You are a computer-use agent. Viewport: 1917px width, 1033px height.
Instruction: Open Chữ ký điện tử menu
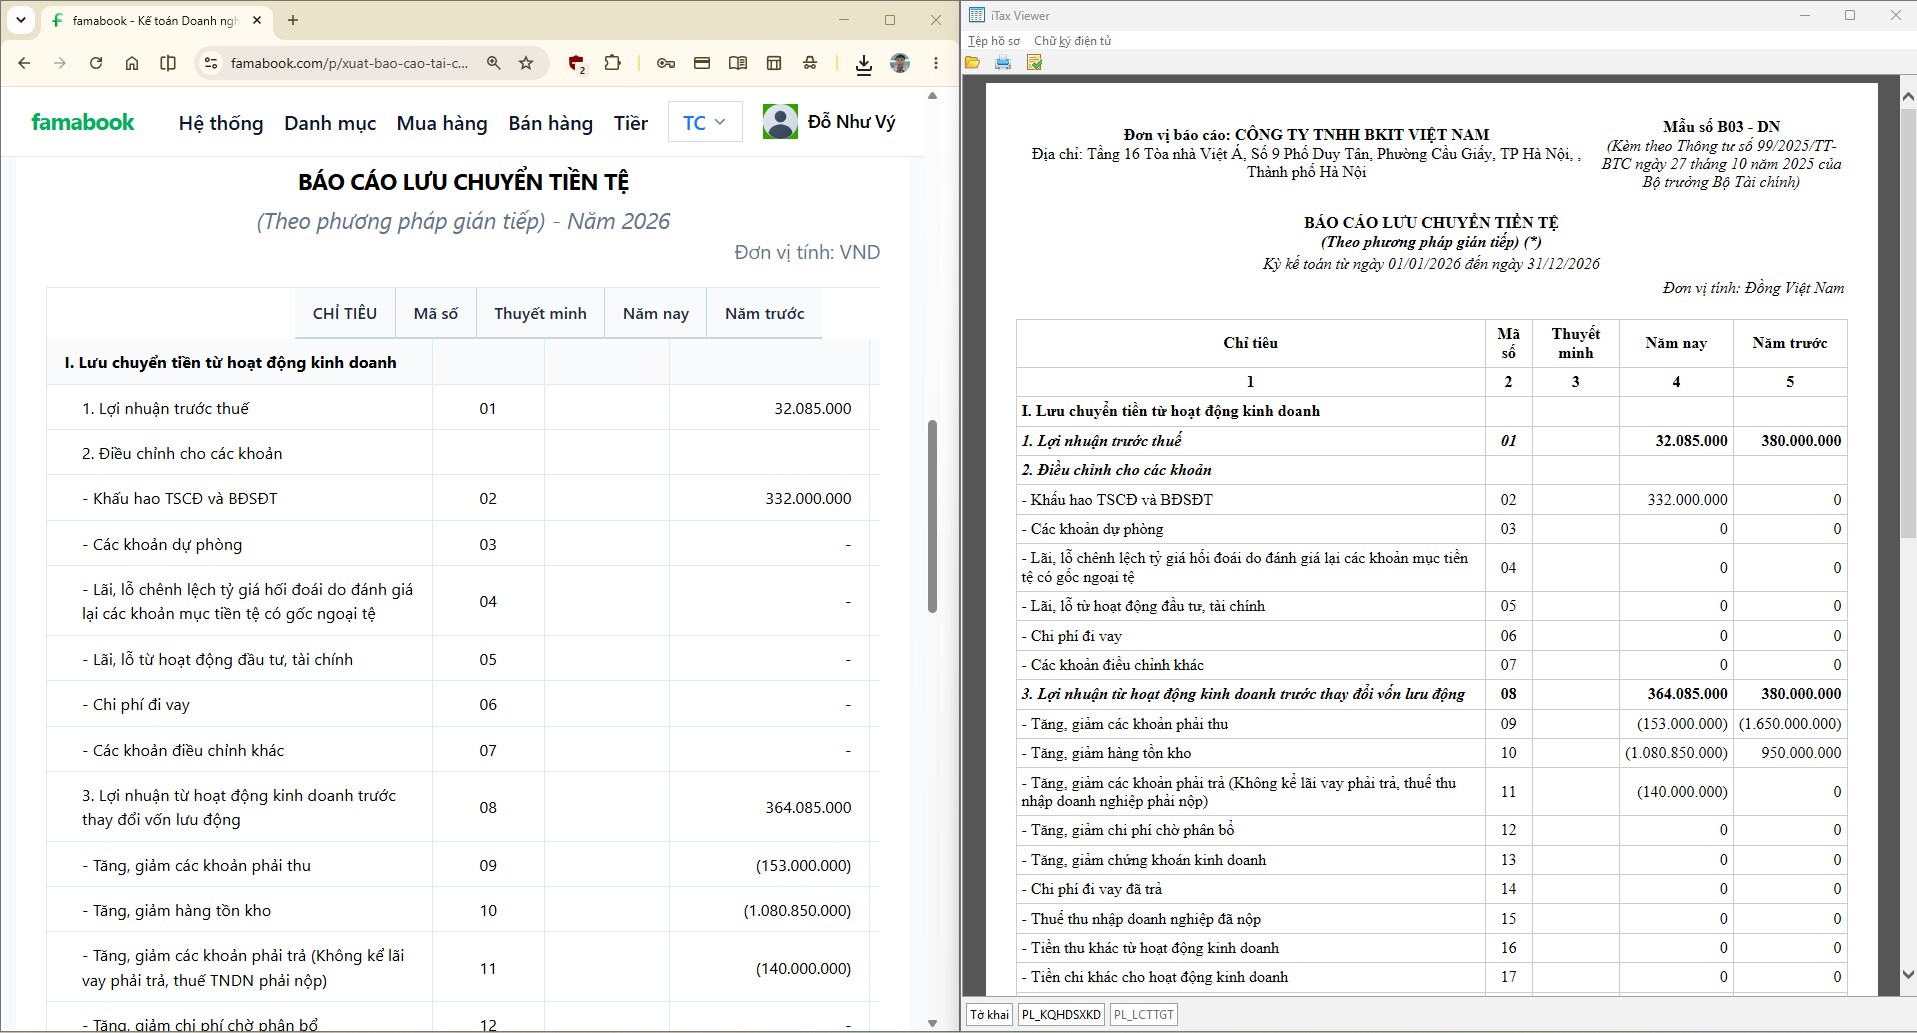click(1073, 41)
